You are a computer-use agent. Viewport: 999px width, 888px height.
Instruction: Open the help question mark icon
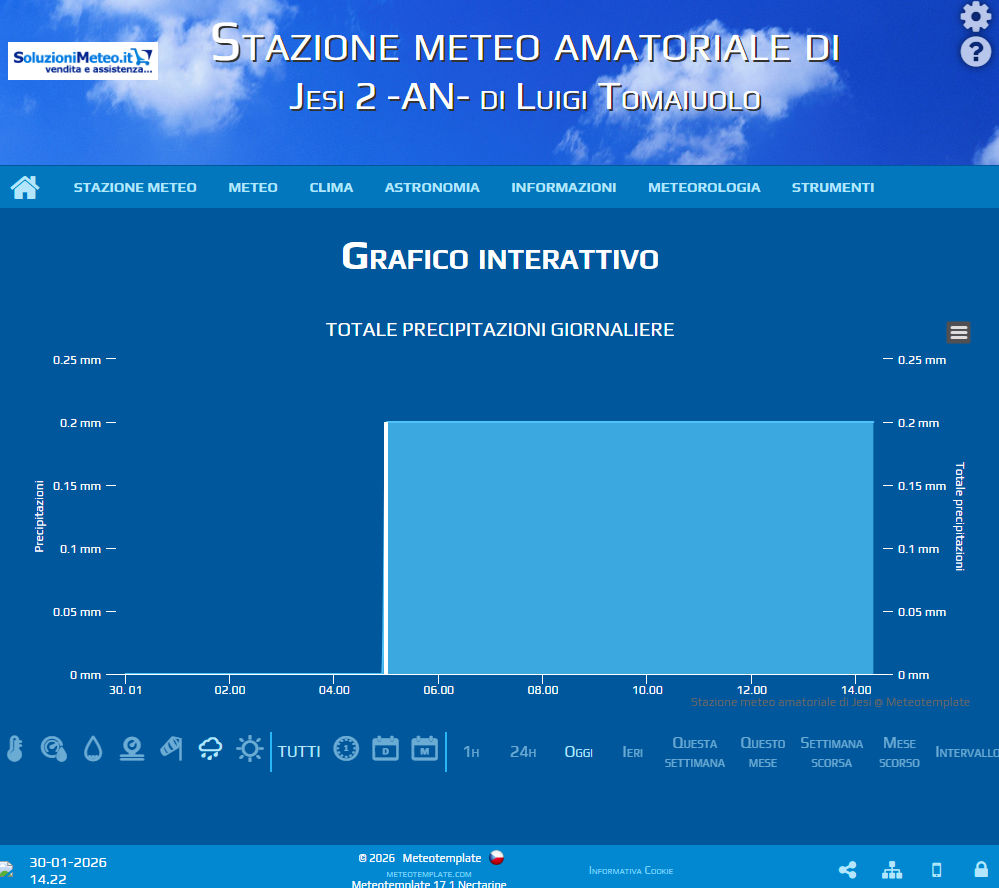[975, 52]
